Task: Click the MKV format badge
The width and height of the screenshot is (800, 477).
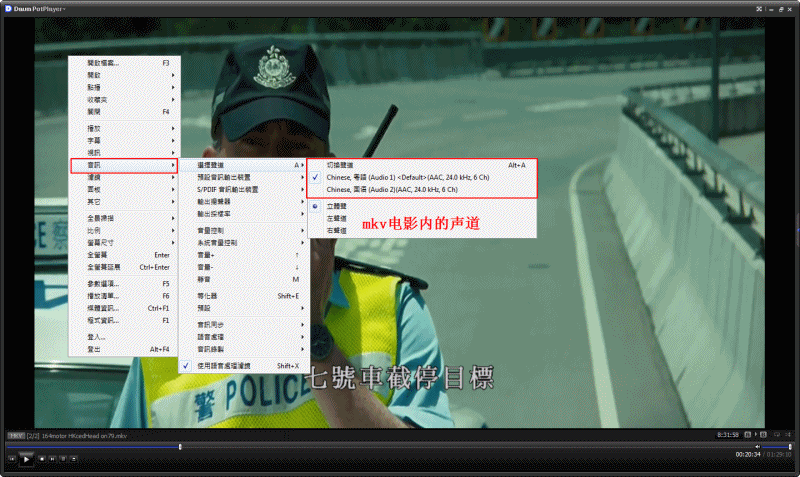Action: 16,436
